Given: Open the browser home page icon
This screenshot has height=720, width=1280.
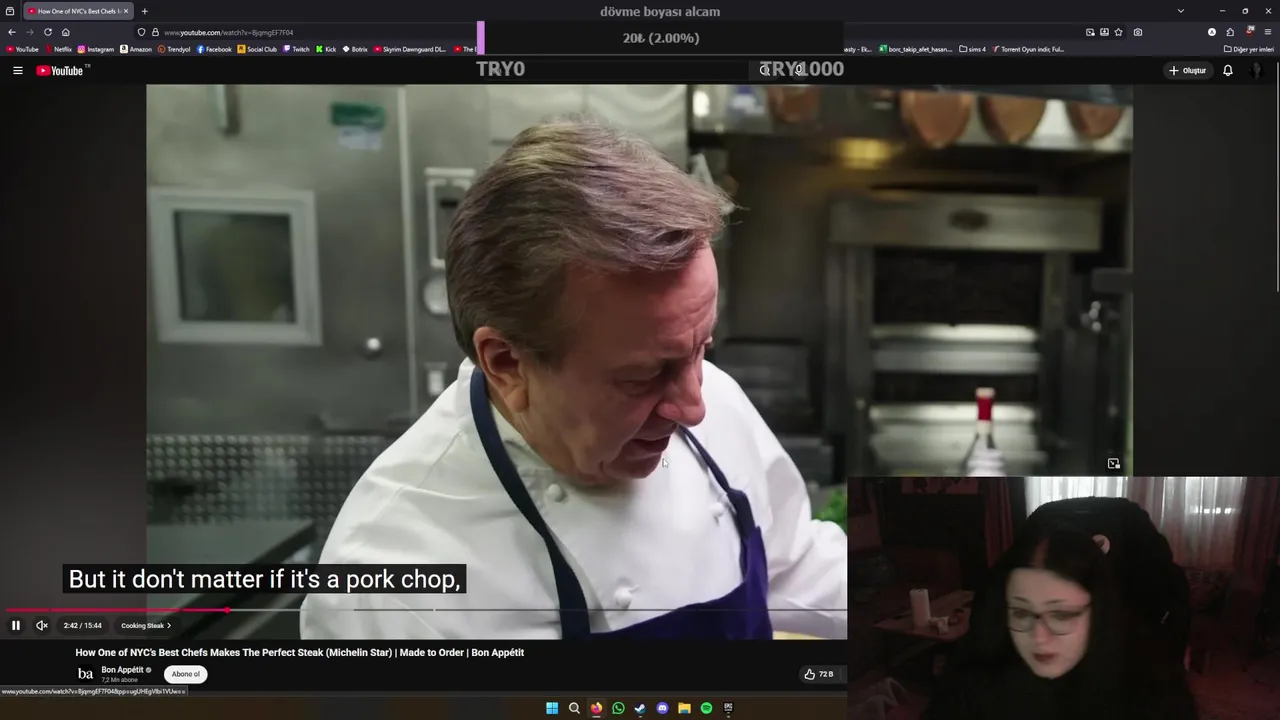Looking at the screenshot, I should pyautogui.click(x=66, y=32).
